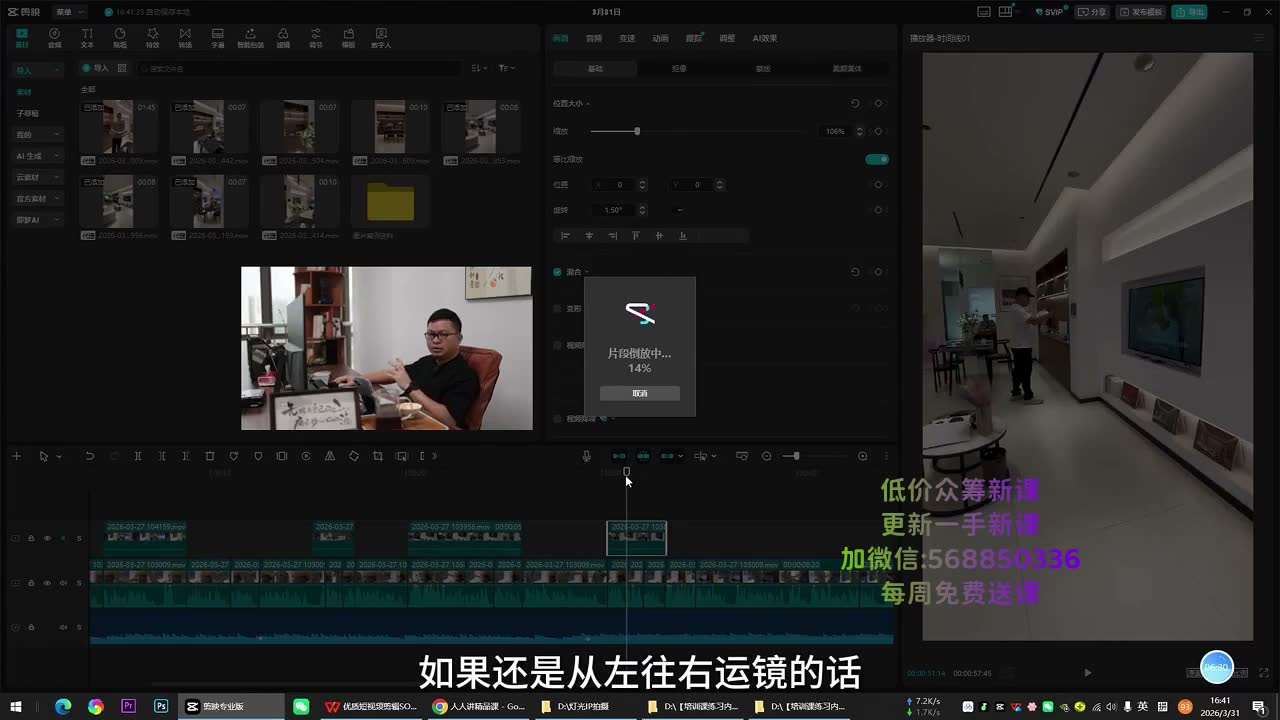Image resolution: width=1280 pixels, height=720 pixels.
Task: Expand the 我的 sidebar section
Action: 38,134
